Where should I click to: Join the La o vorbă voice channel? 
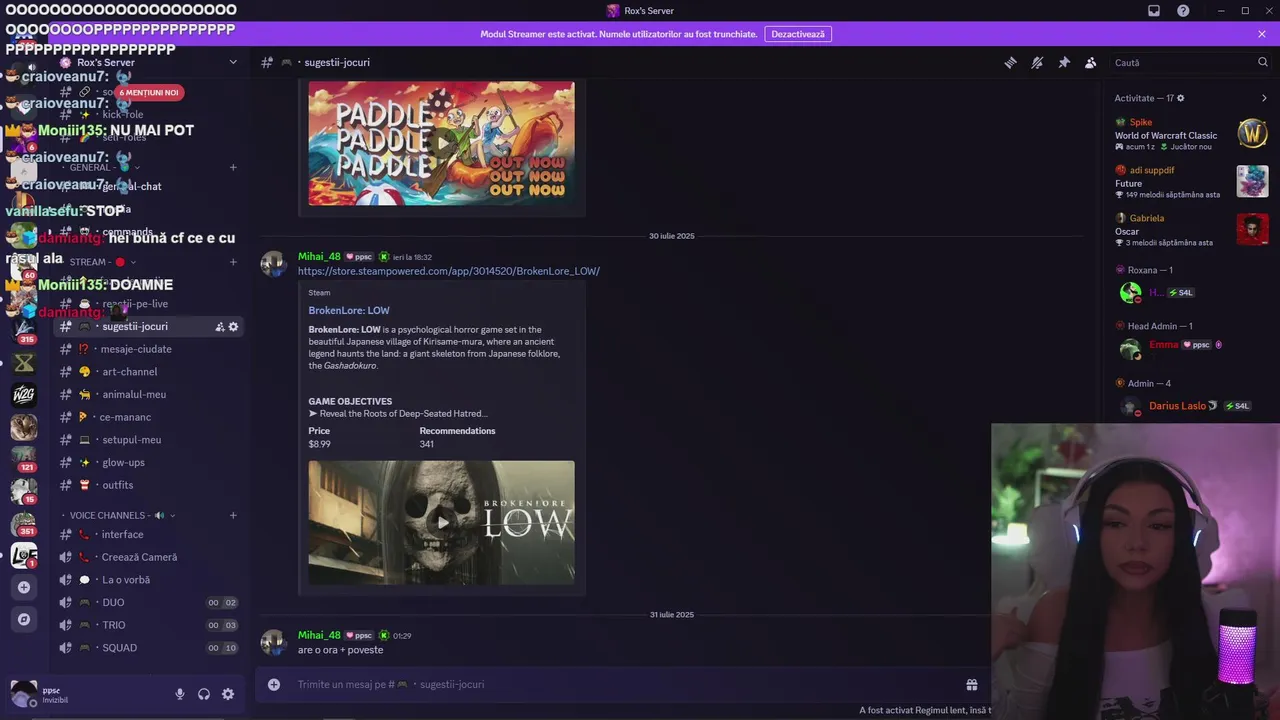pos(150,580)
